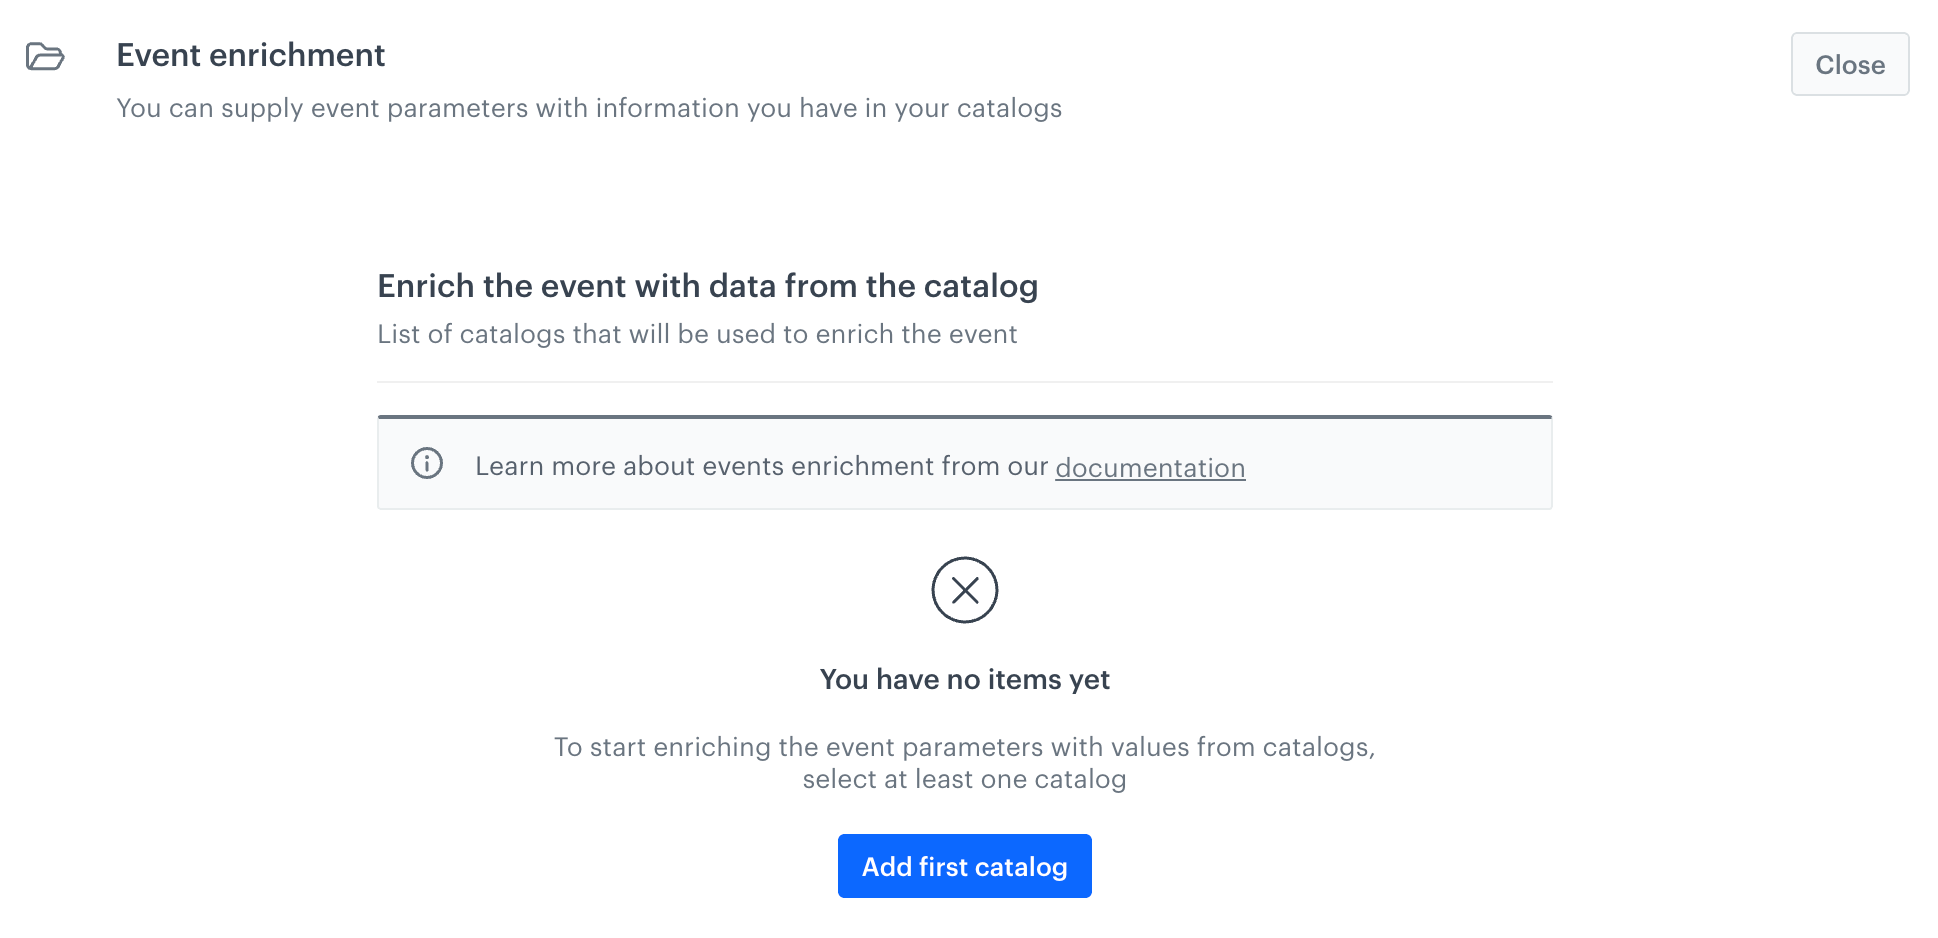
Task: Click the Enrich the event section title
Action: (x=707, y=287)
